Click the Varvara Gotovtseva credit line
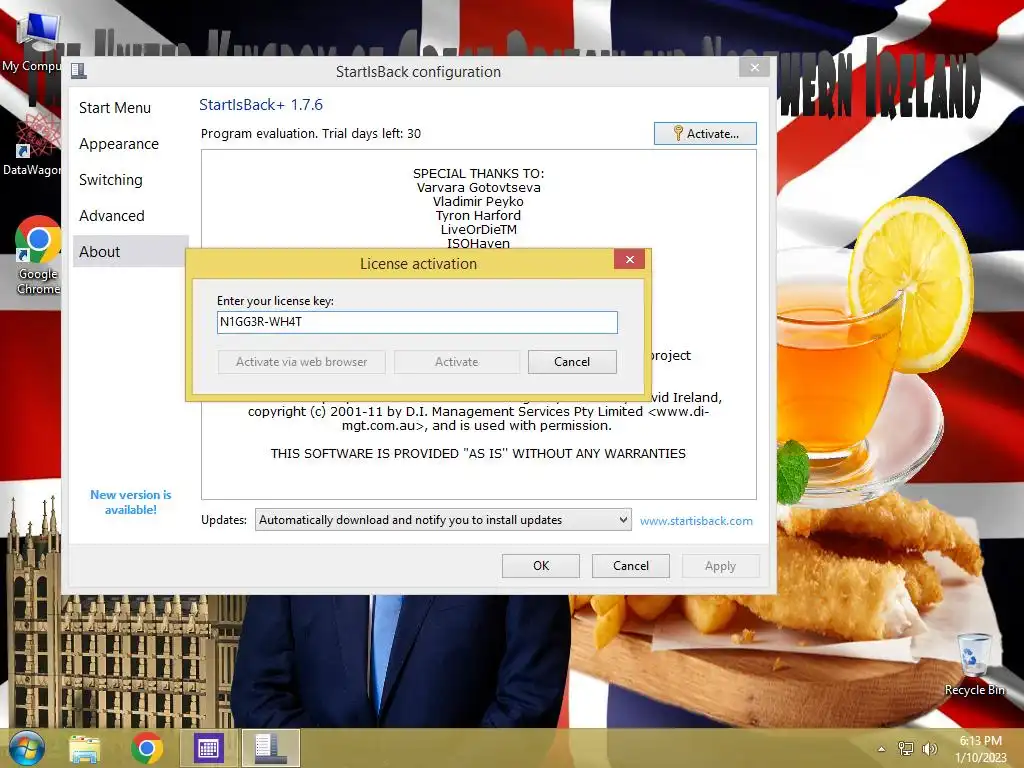1024x768 pixels. [x=479, y=187]
